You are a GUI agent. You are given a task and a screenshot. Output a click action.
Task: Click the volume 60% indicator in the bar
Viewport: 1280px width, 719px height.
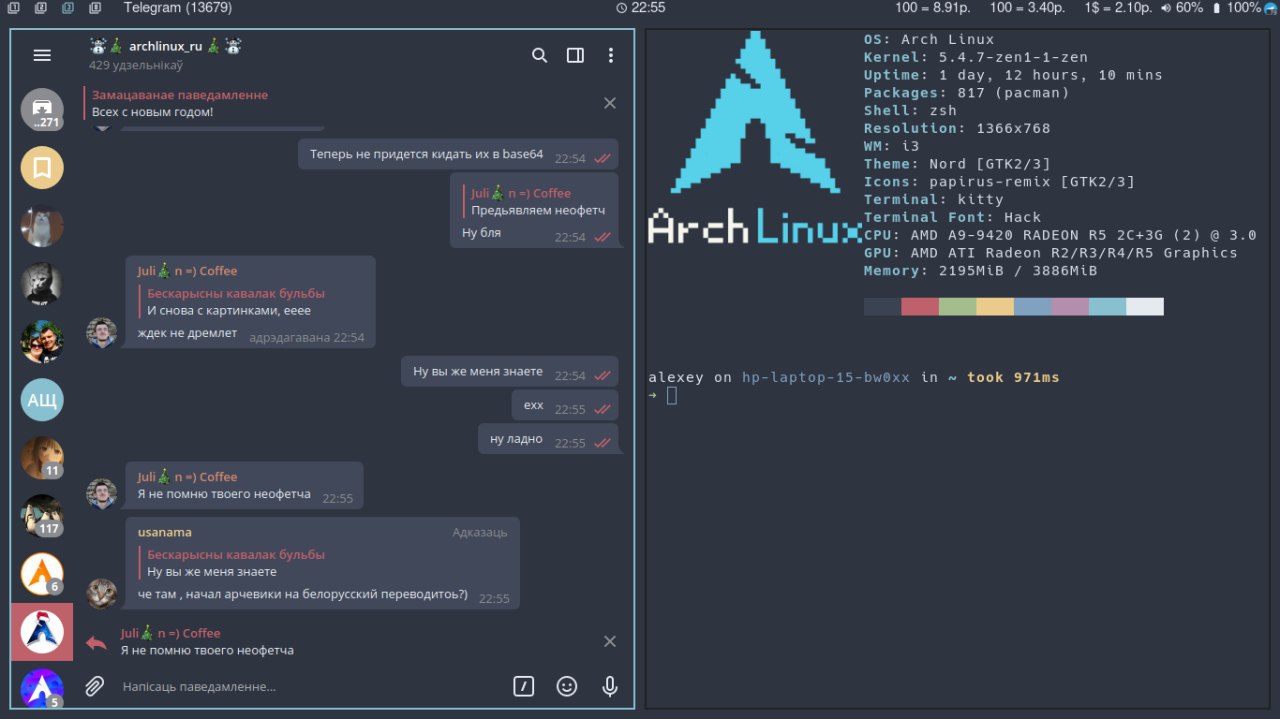pos(1182,8)
